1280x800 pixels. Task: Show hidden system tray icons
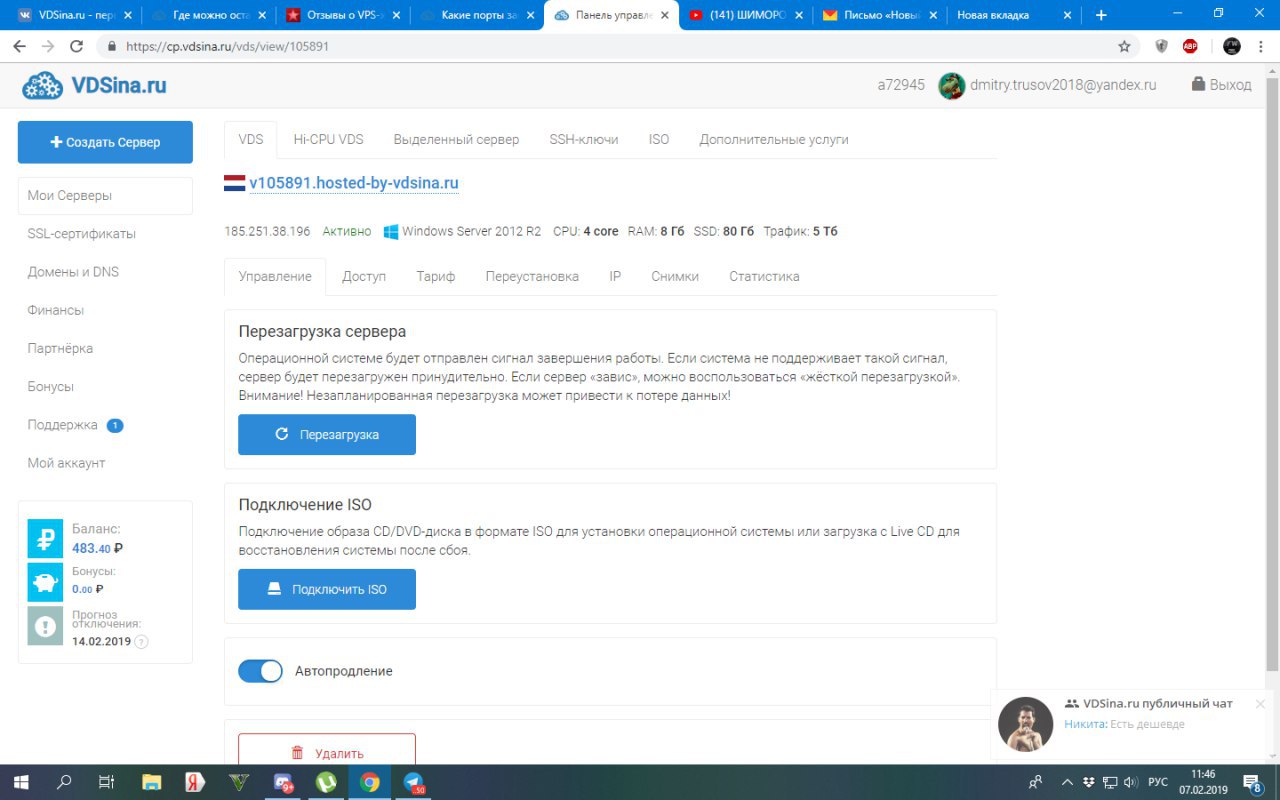click(x=1067, y=782)
